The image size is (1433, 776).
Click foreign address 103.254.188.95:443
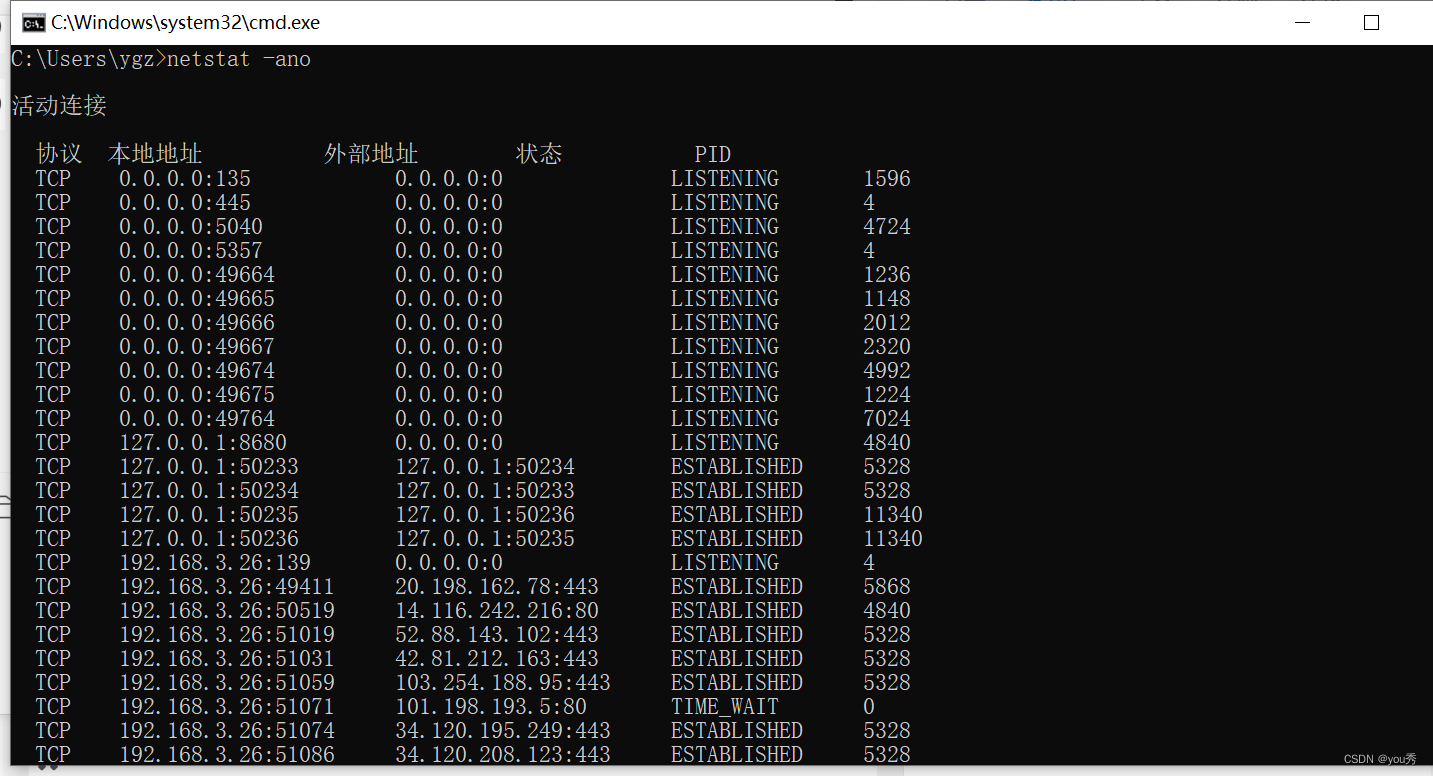click(503, 683)
